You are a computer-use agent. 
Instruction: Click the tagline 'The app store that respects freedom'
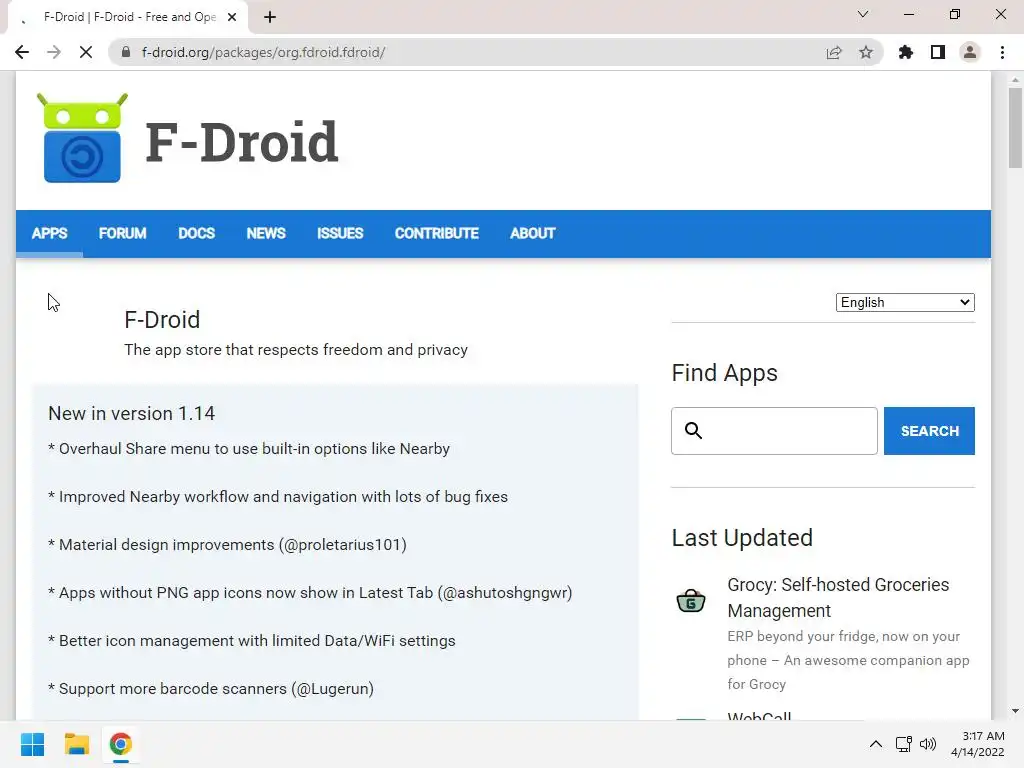click(x=296, y=349)
